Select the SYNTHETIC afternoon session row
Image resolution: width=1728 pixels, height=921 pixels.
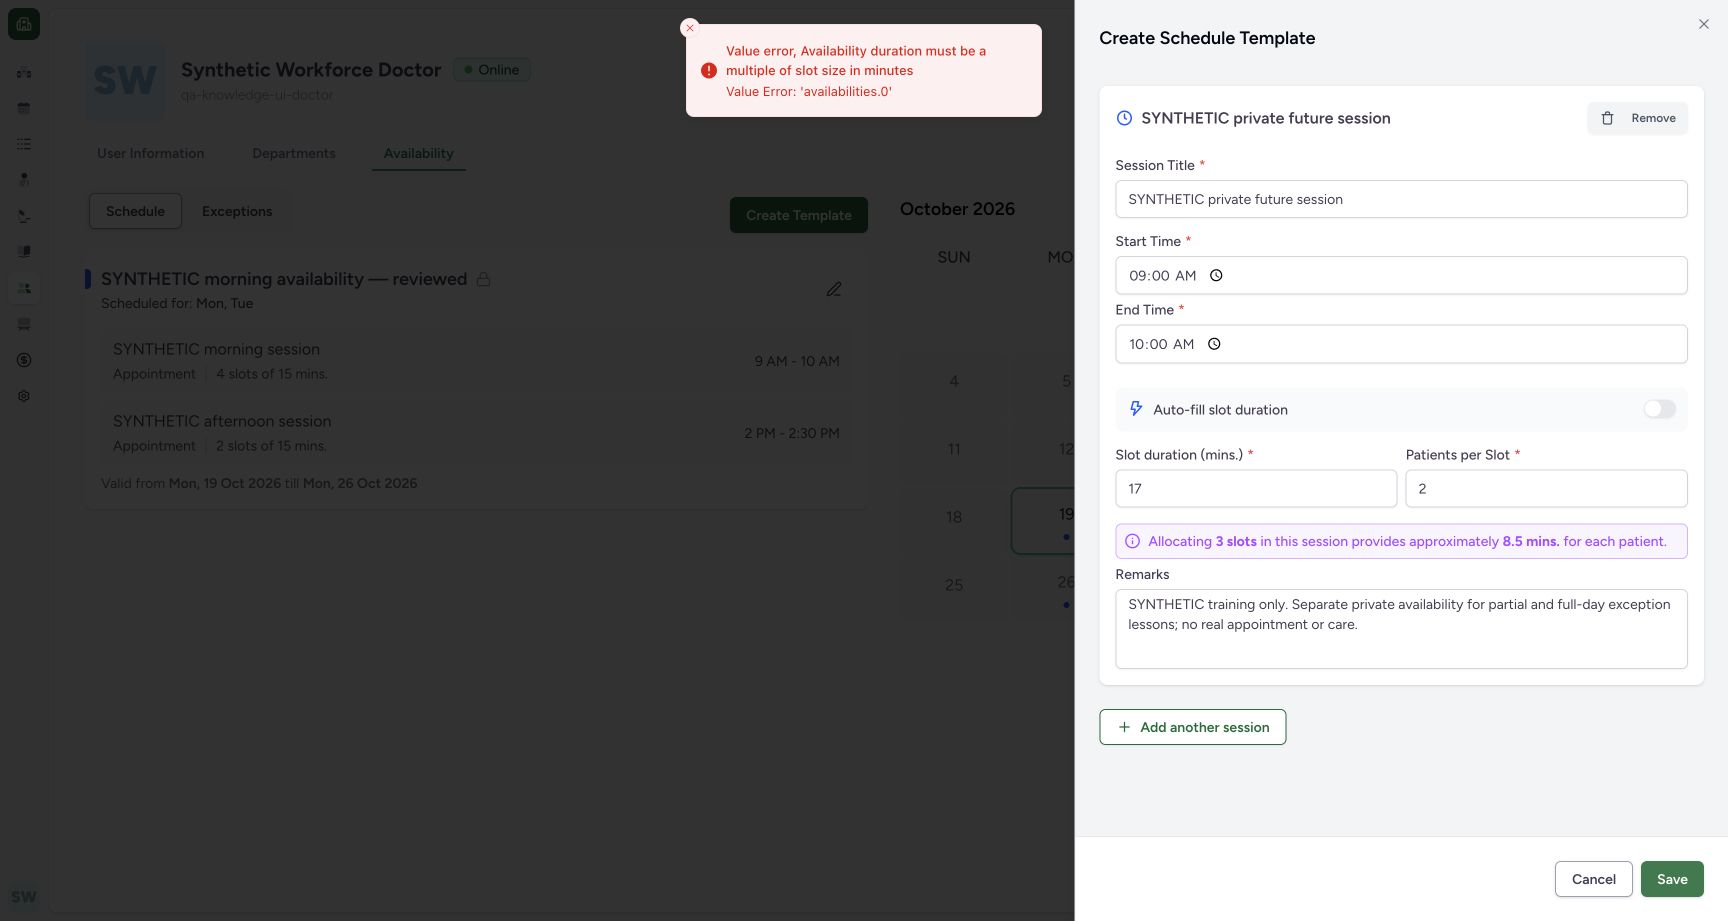pyautogui.click(x=476, y=433)
